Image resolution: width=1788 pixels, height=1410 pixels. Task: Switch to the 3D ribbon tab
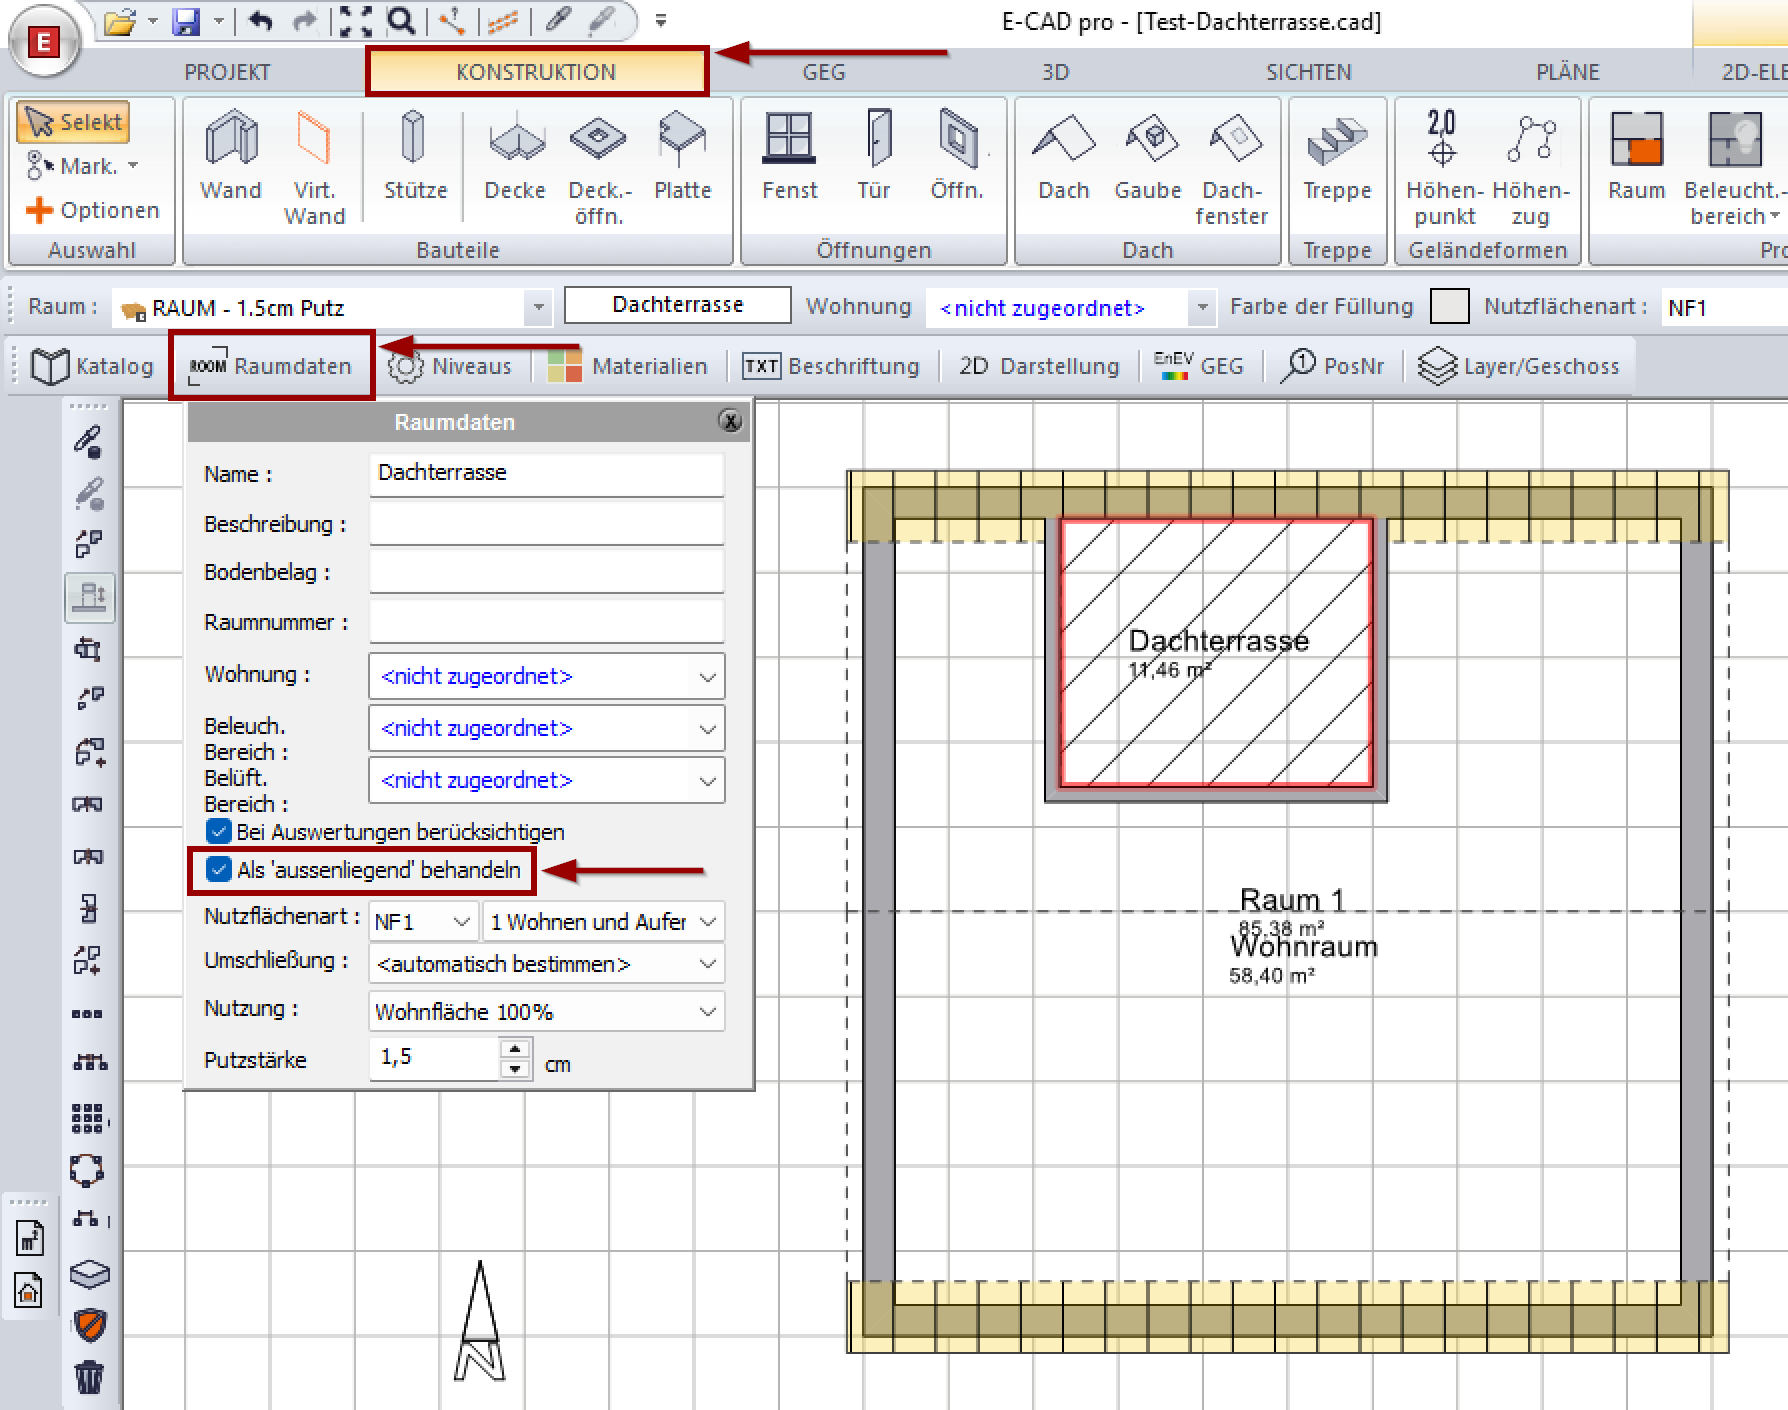tap(1055, 72)
